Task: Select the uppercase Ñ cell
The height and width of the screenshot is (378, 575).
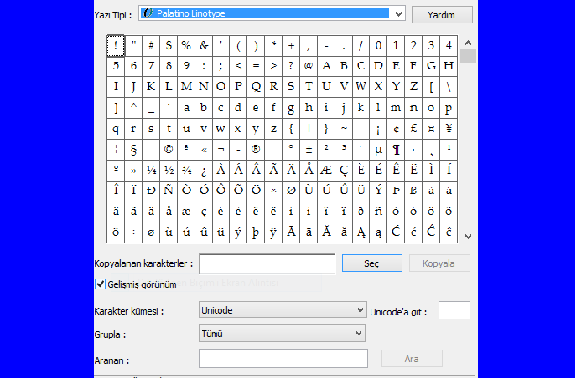Action: pos(168,191)
